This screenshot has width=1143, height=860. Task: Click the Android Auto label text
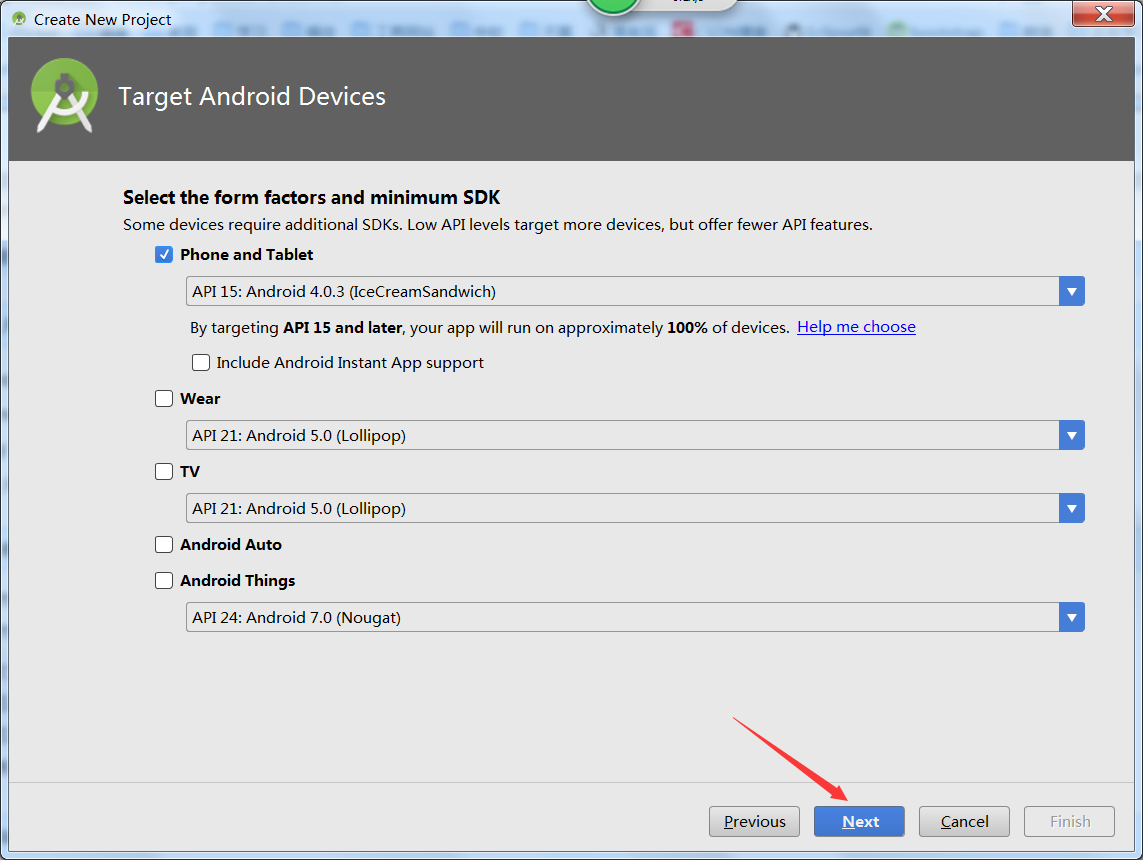[x=231, y=544]
